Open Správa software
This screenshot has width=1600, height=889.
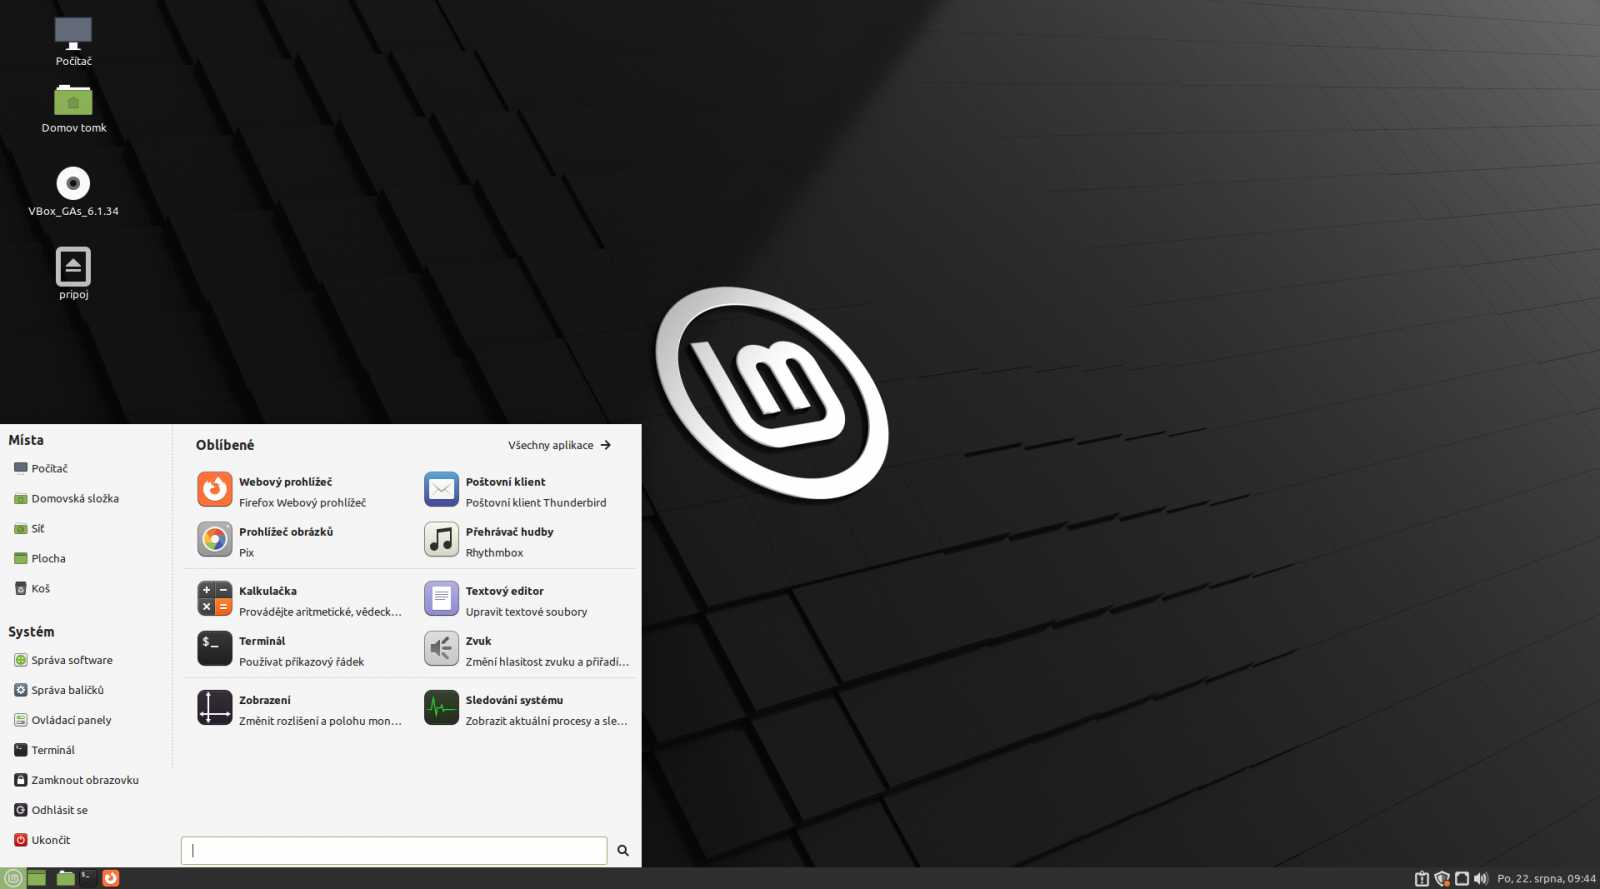(63, 660)
